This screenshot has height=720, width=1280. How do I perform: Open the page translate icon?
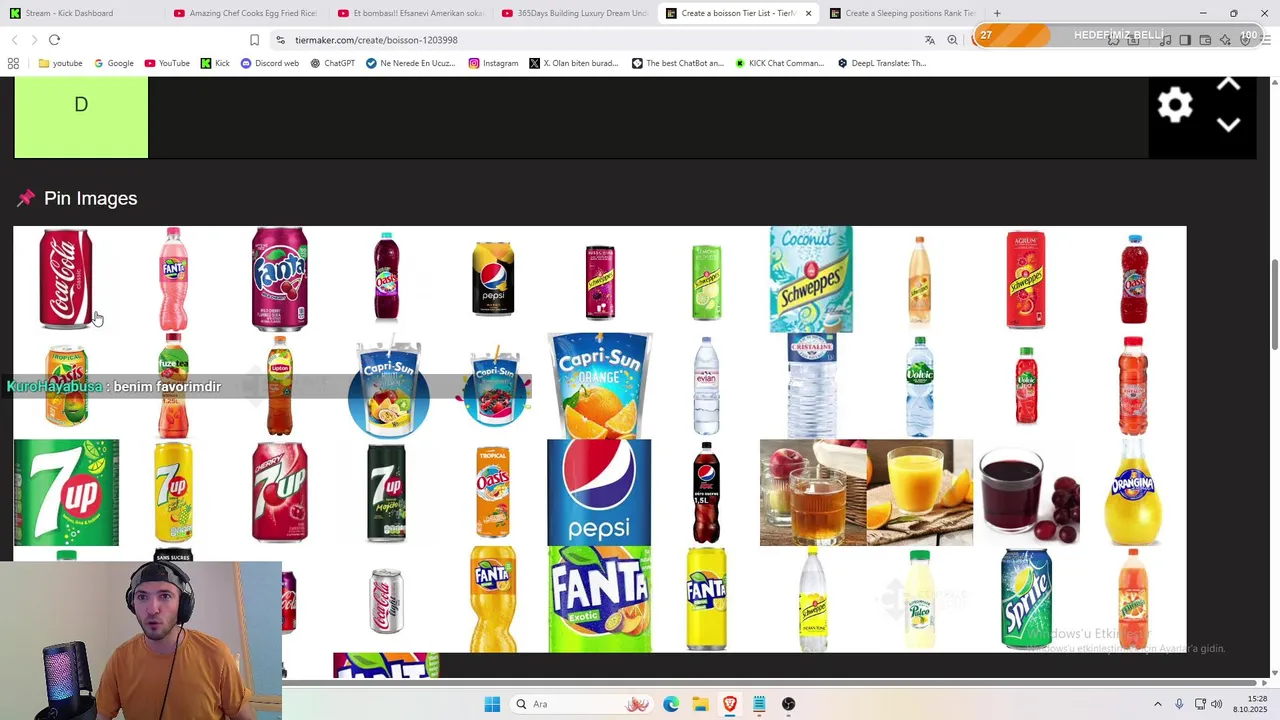click(929, 40)
